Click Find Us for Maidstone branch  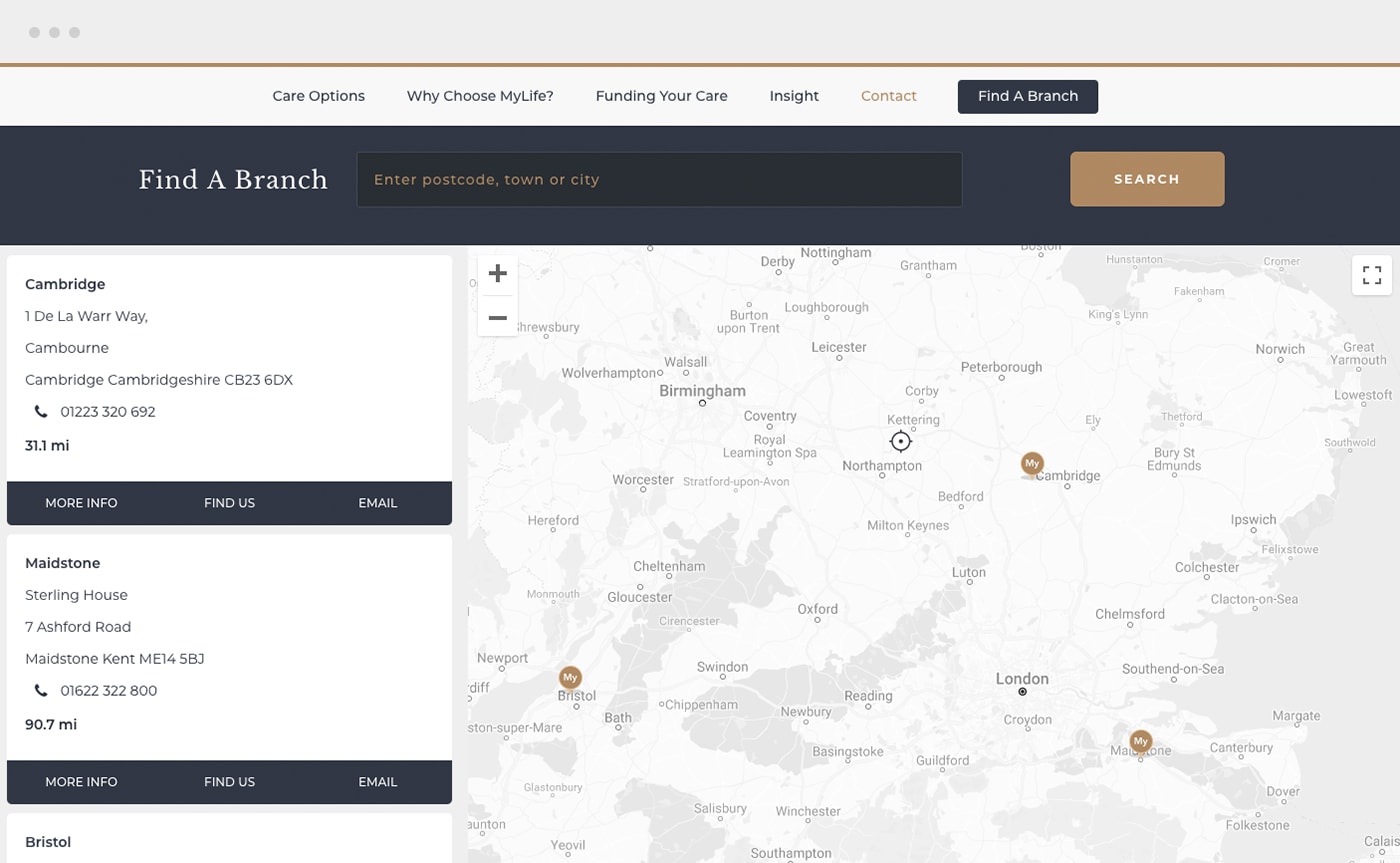tap(229, 782)
